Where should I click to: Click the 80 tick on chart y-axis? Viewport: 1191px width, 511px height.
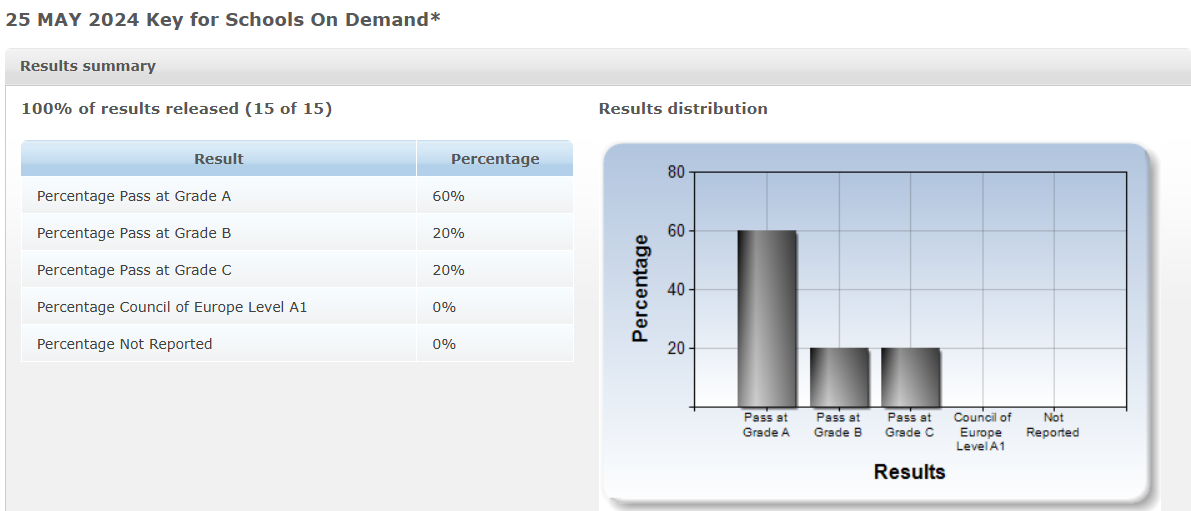677,172
